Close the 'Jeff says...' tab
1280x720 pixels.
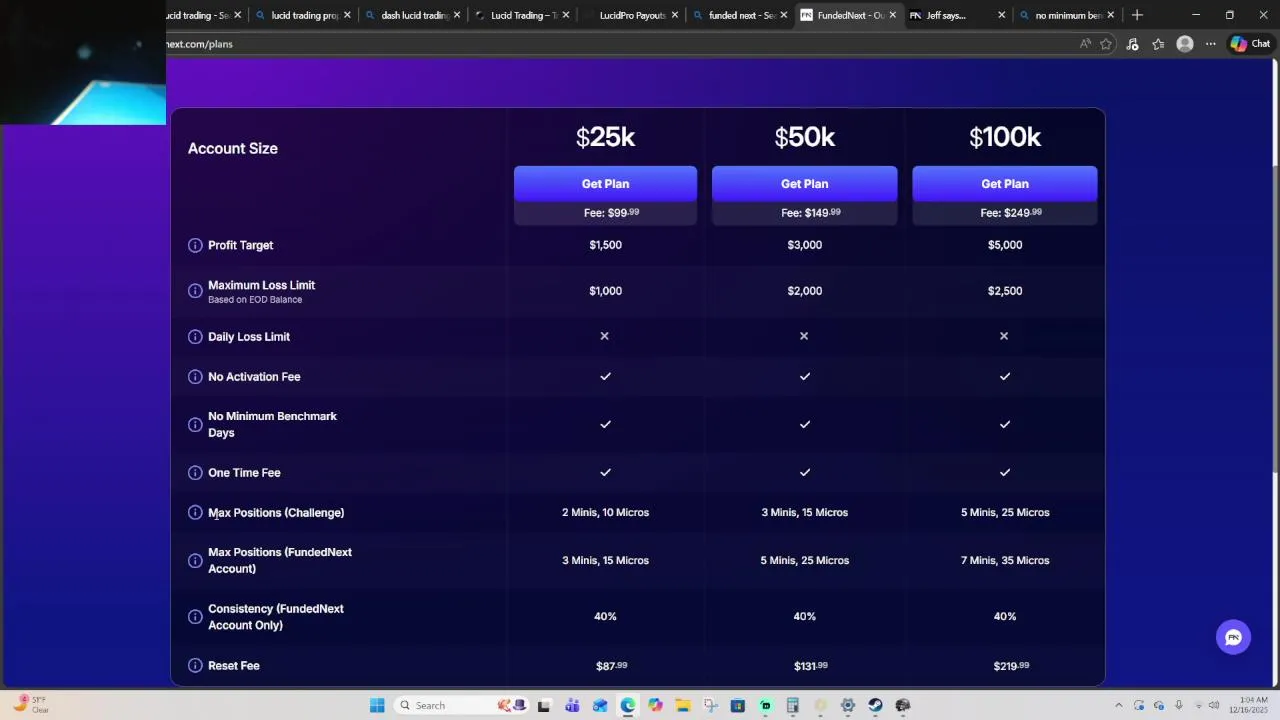click(x=1001, y=15)
